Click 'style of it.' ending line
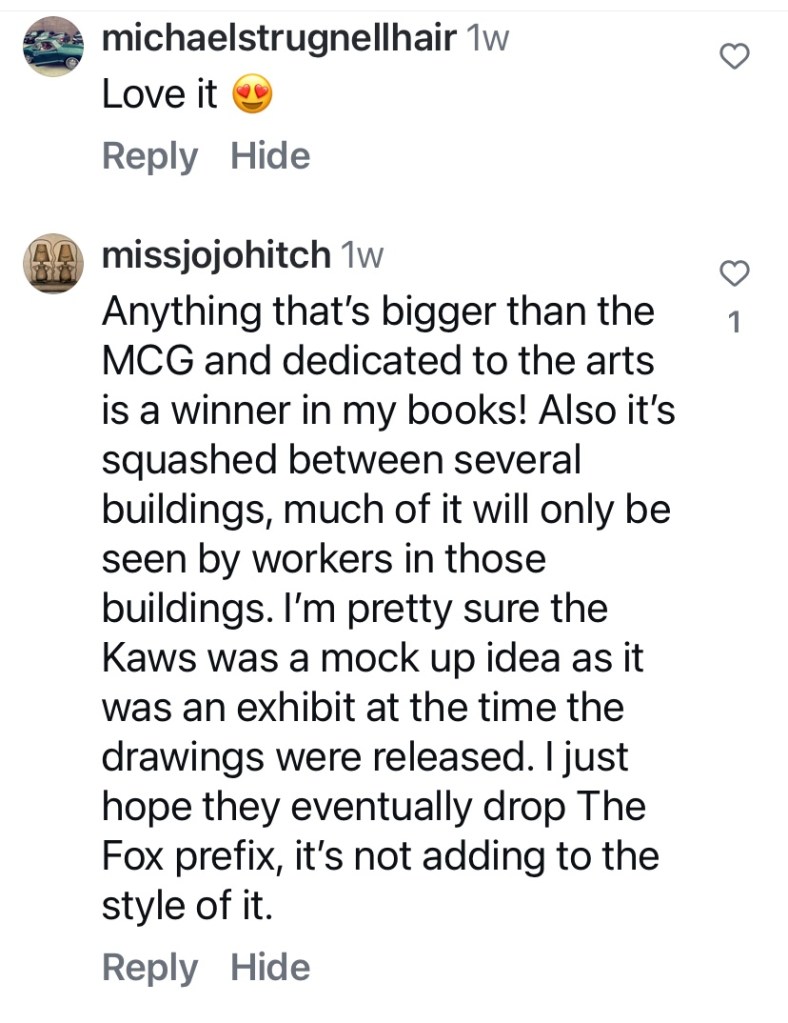788x1023 pixels. point(186,906)
